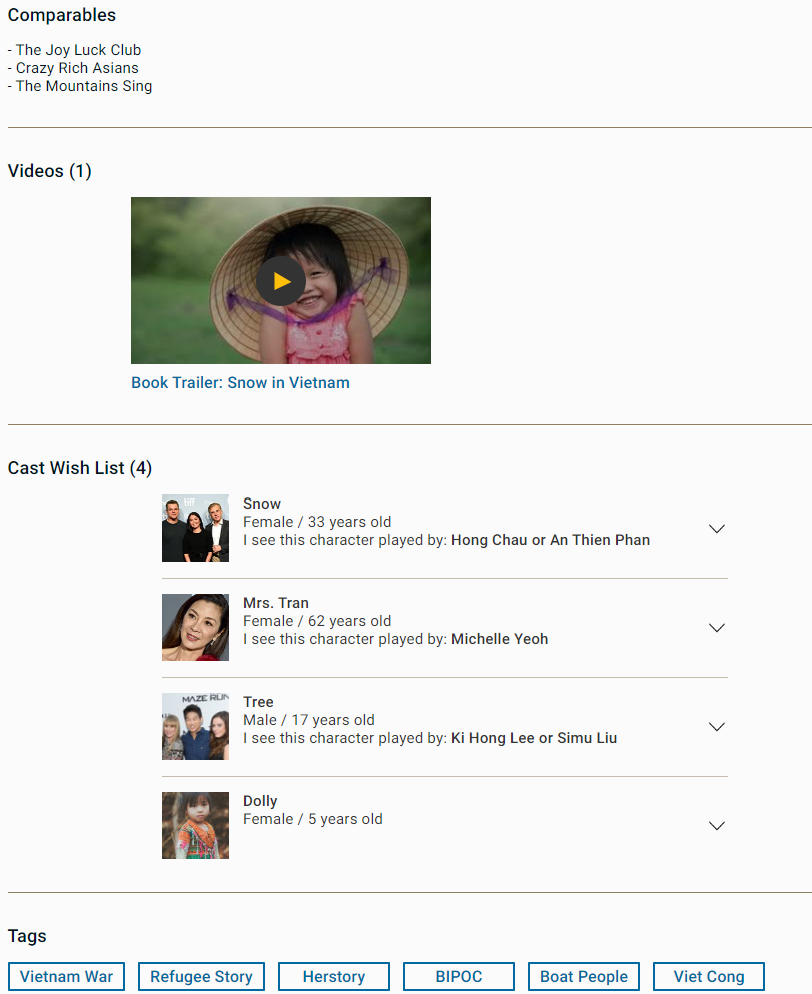Screen dimensions: 812x994
Task: Select the Viet Cong tag
Action: (x=709, y=976)
